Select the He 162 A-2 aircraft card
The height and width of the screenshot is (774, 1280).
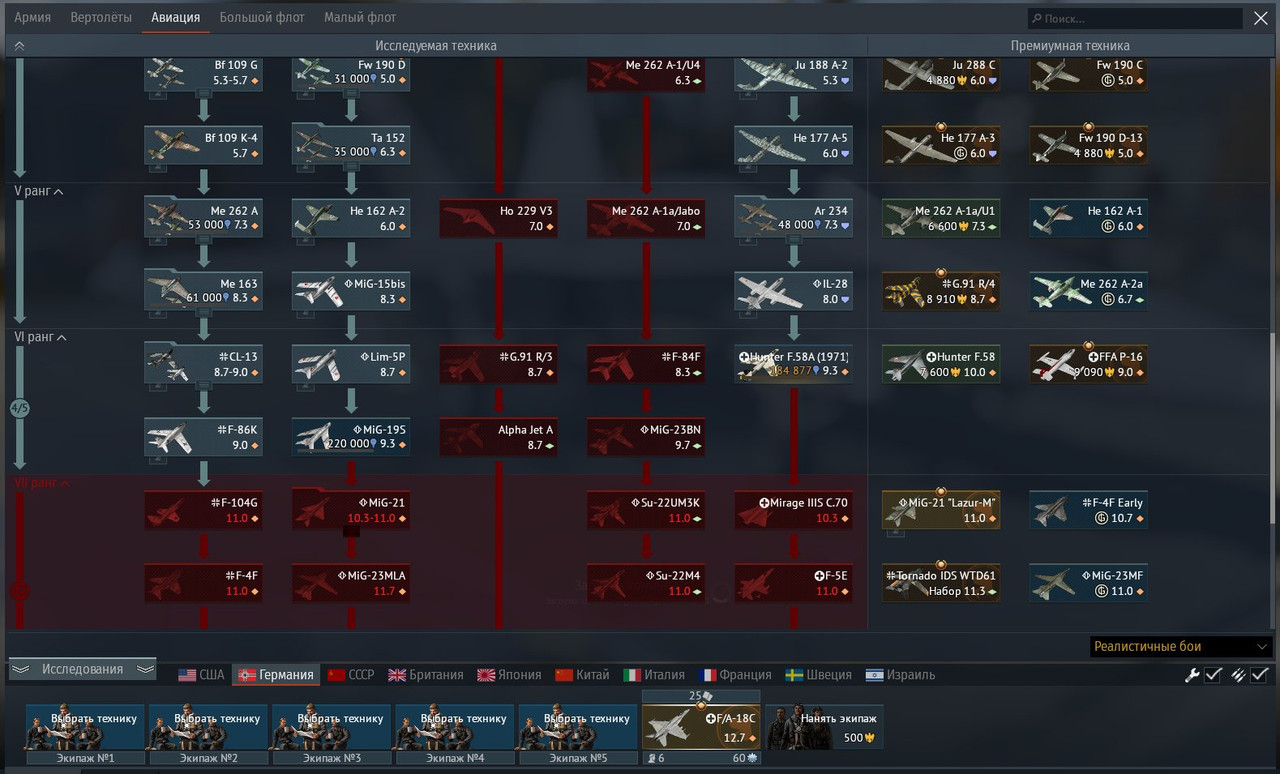point(351,218)
